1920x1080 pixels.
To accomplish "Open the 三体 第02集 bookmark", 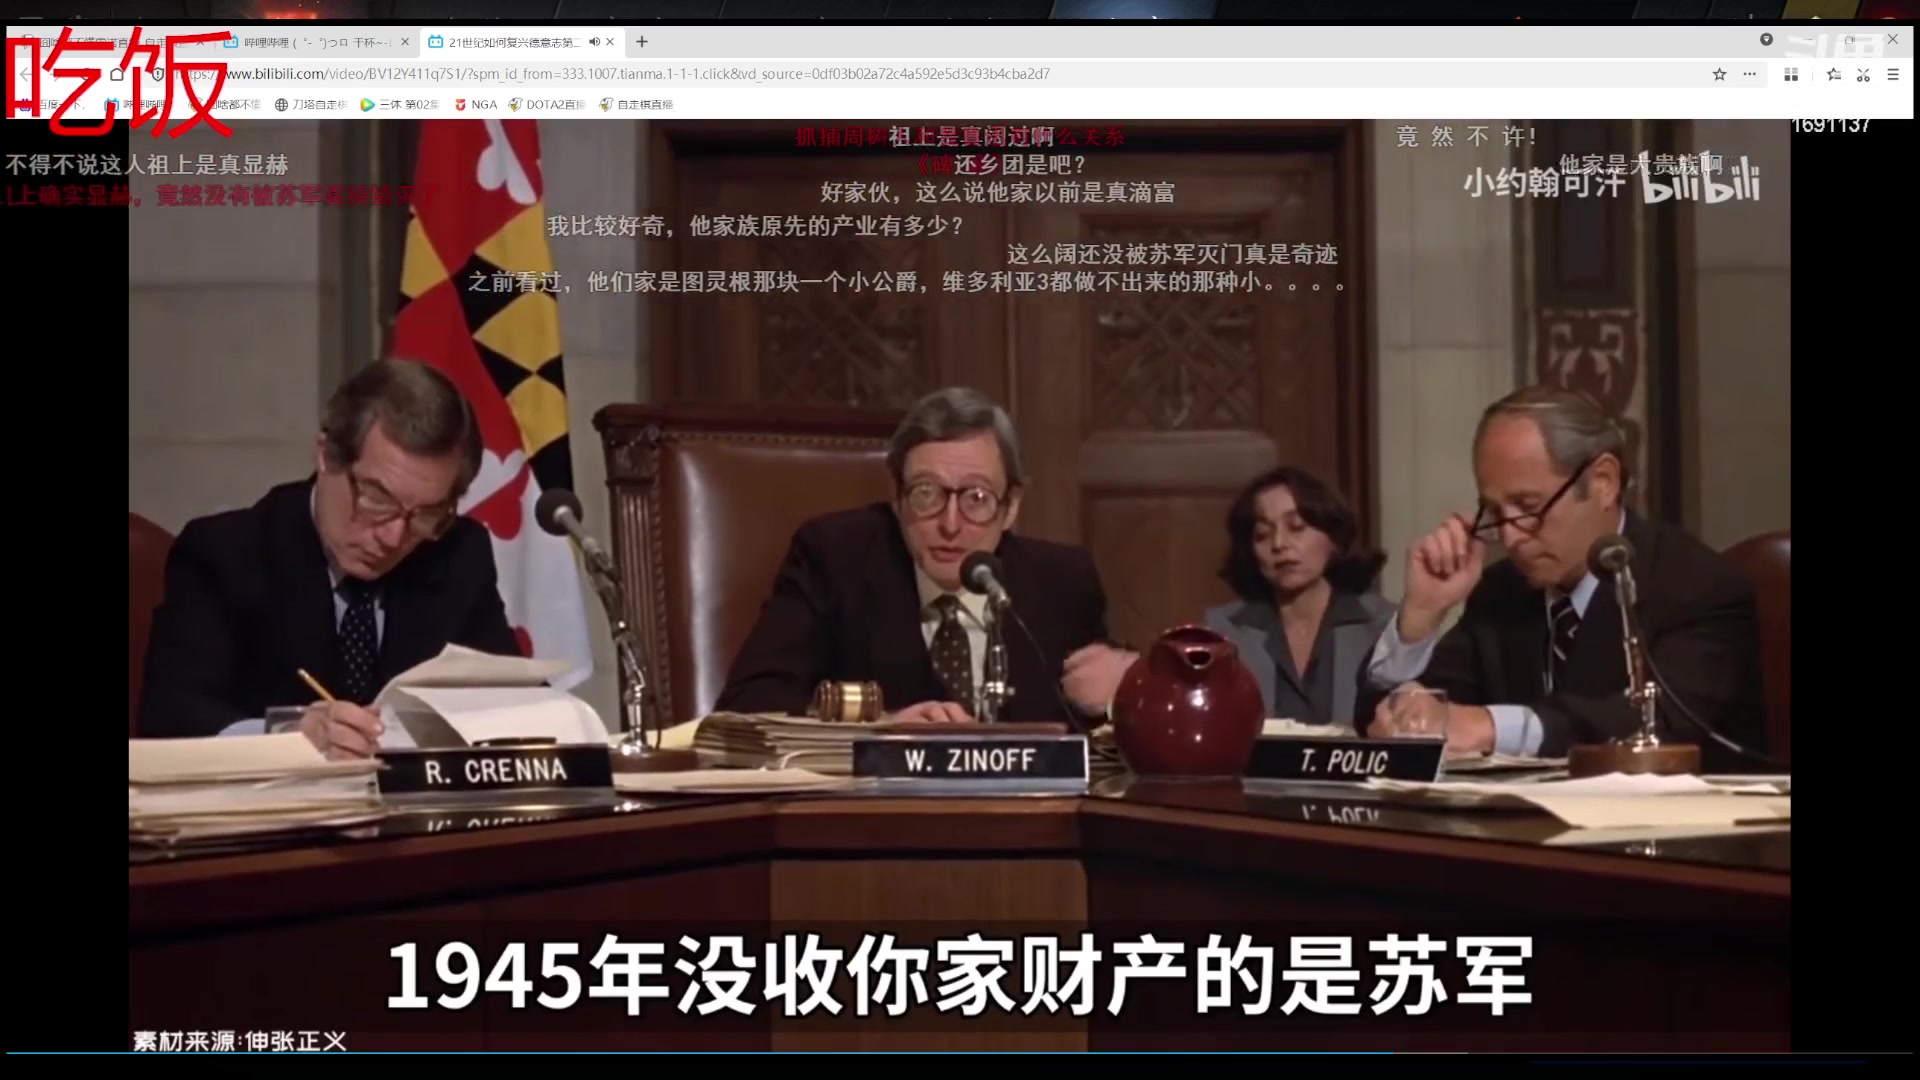I will pos(400,103).
